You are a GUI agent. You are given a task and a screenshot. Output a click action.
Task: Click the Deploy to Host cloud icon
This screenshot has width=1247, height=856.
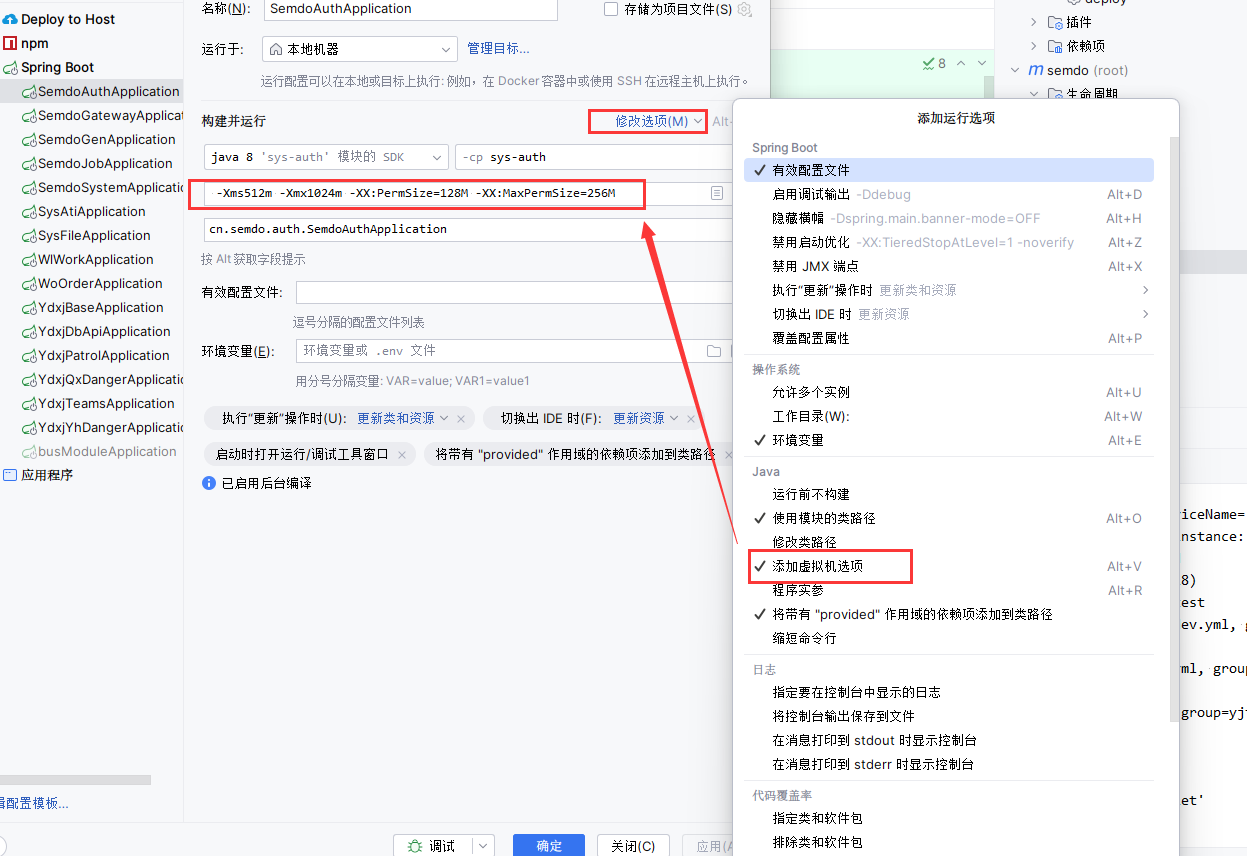[x=10, y=19]
